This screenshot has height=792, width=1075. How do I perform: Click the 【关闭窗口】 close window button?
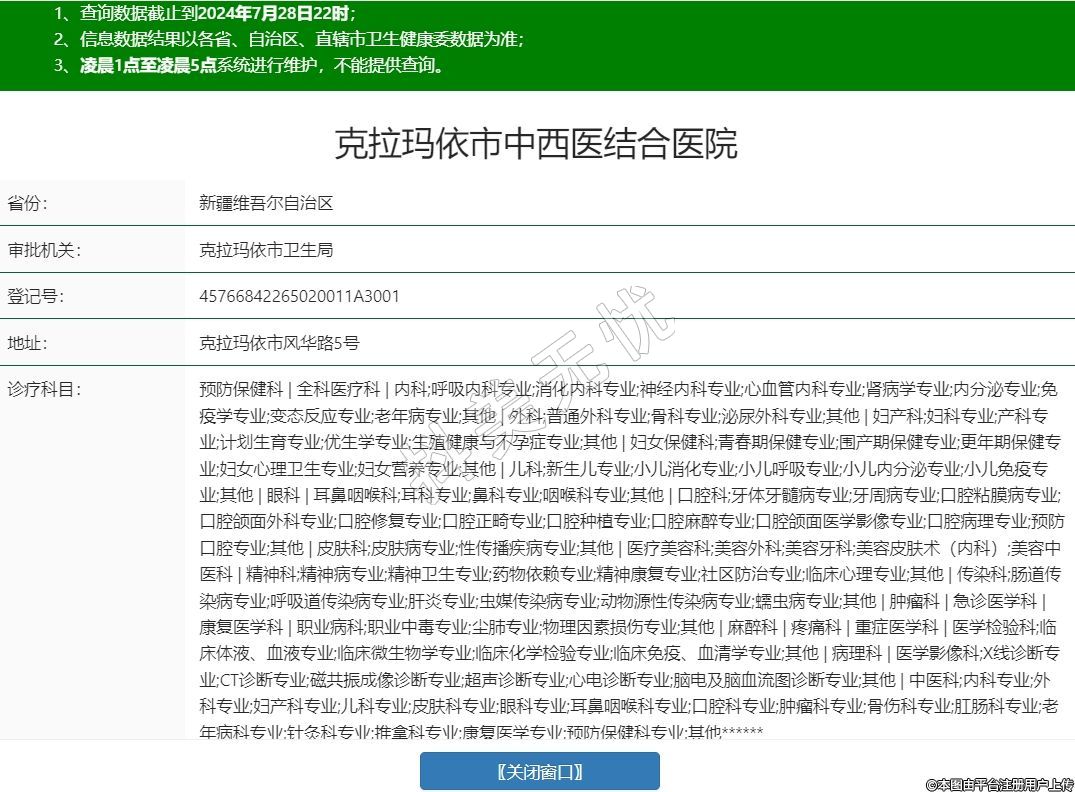539,771
